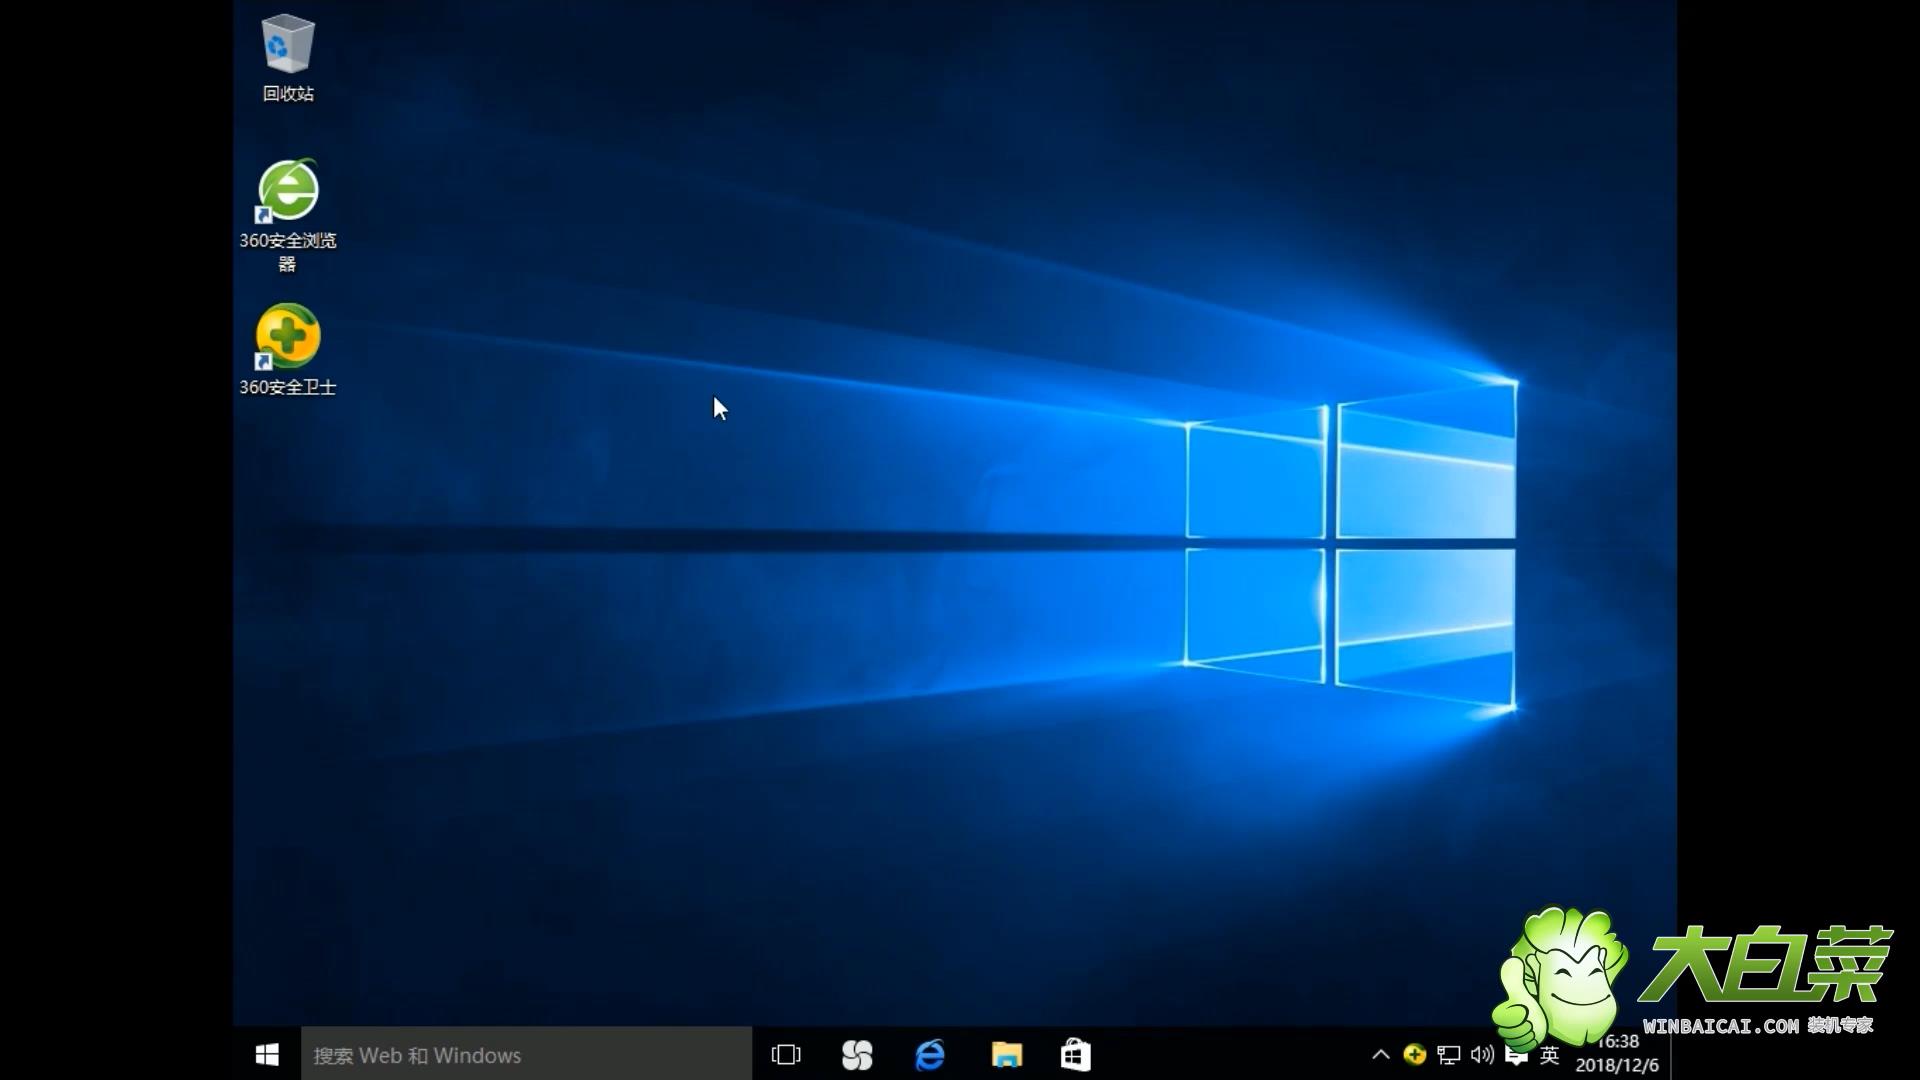Viewport: 1920px width, 1080px height.
Task: Launch the pinwheel fan app on taskbar
Action: coord(857,1054)
